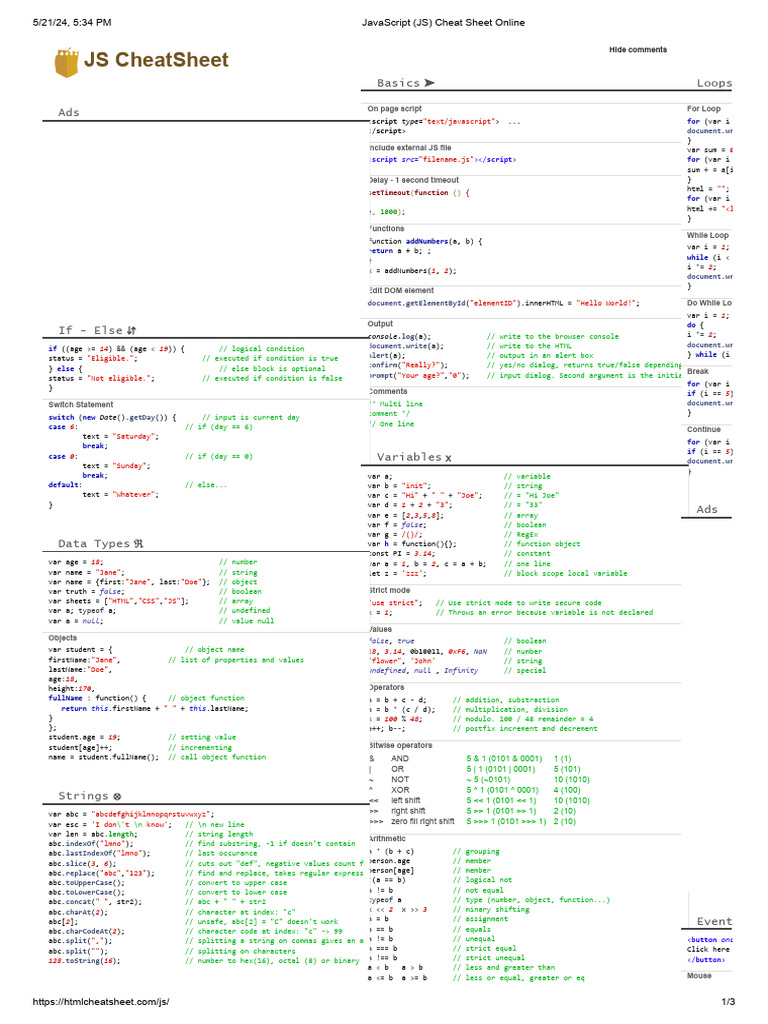
Task: Click the 5/21/24, 5:34 PM timestamp
Action: 72,22
